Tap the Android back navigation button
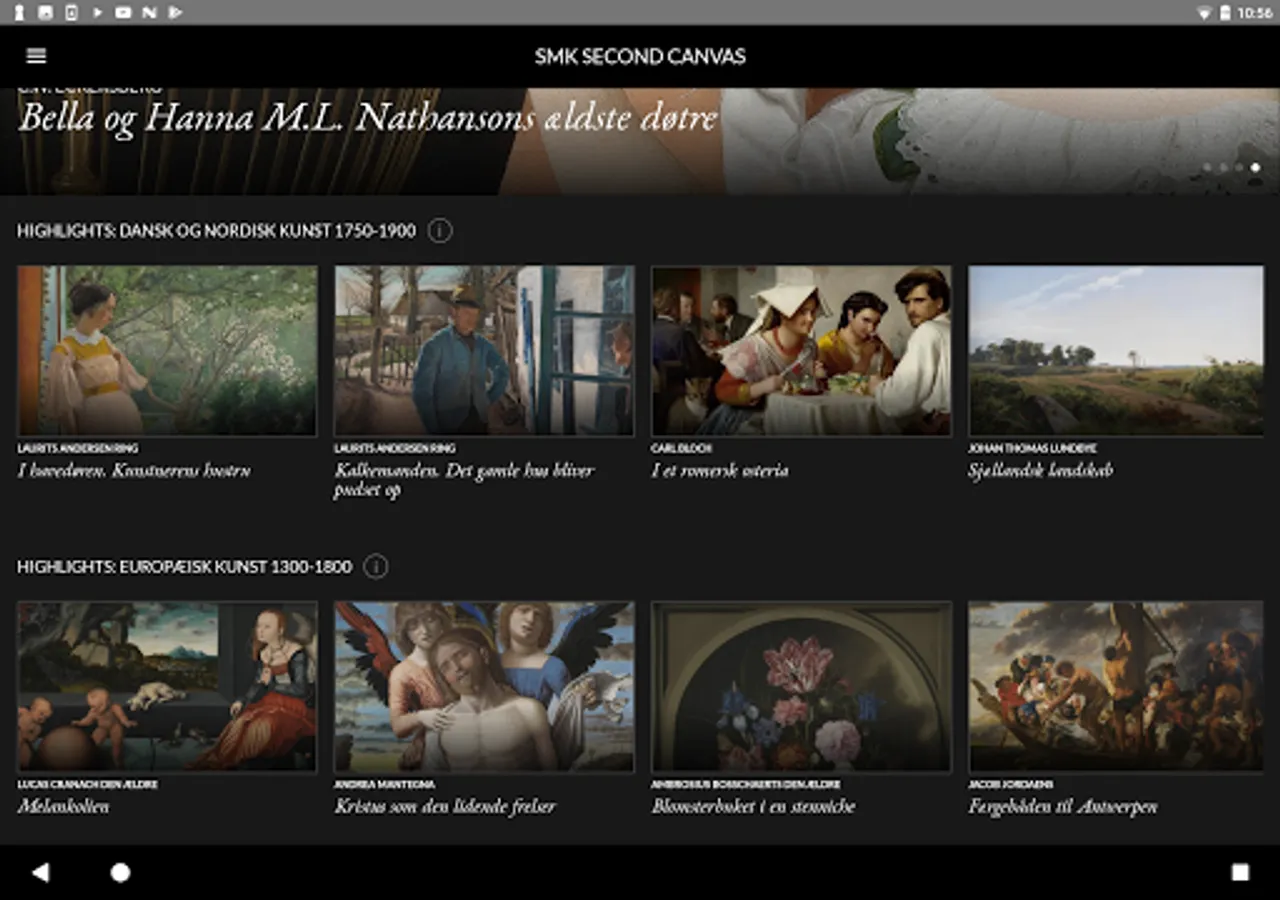This screenshot has width=1280, height=900. point(40,872)
